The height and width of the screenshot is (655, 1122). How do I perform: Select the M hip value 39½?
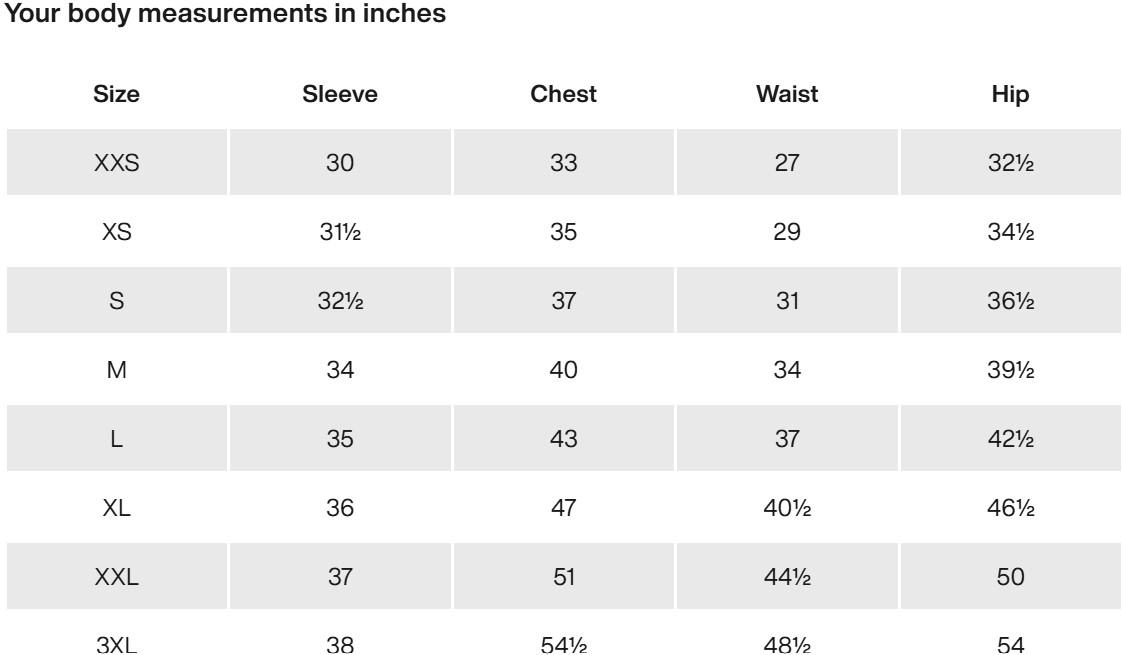click(x=1010, y=369)
